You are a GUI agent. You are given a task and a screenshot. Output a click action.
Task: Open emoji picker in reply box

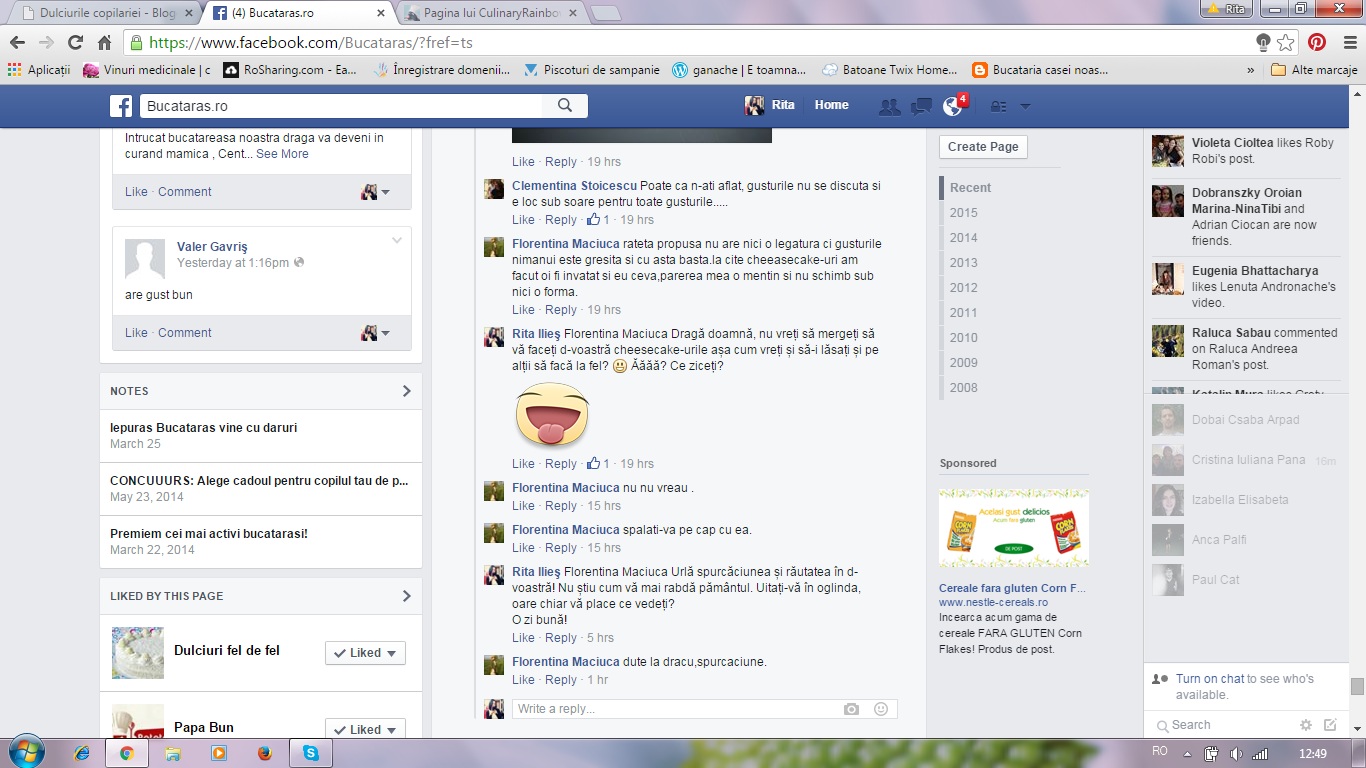pyautogui.click(x=881, y=709)
